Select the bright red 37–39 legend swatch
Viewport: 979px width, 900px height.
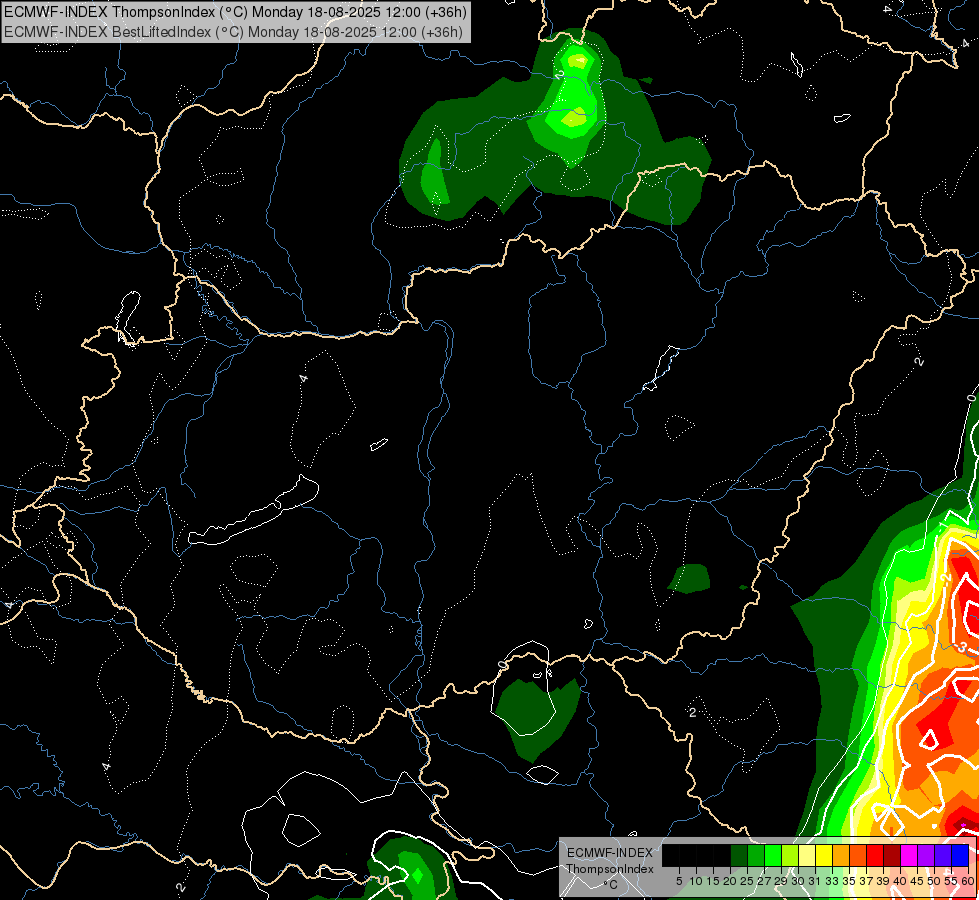[875, 855]
